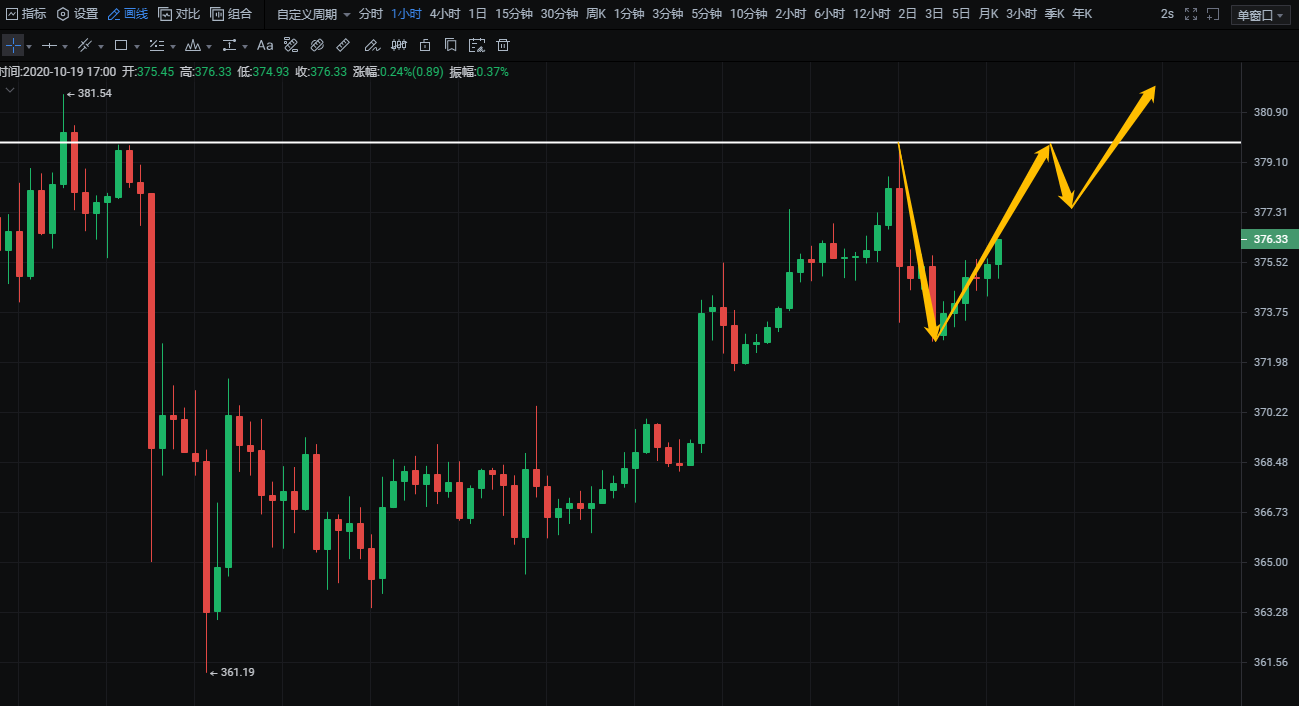This screenshot has width=1299, height=706.
Task: Toggle the 指标 indicators panel
Action: click(26, 14)
